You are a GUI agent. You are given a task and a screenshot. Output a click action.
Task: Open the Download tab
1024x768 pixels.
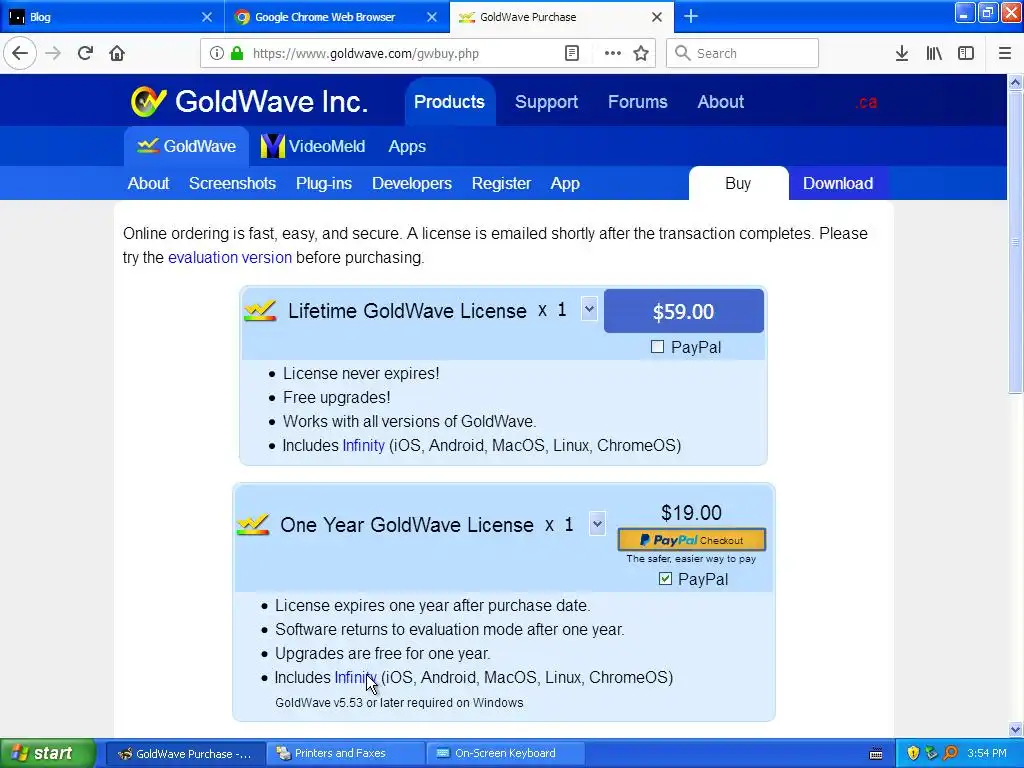tap(838, 183)
